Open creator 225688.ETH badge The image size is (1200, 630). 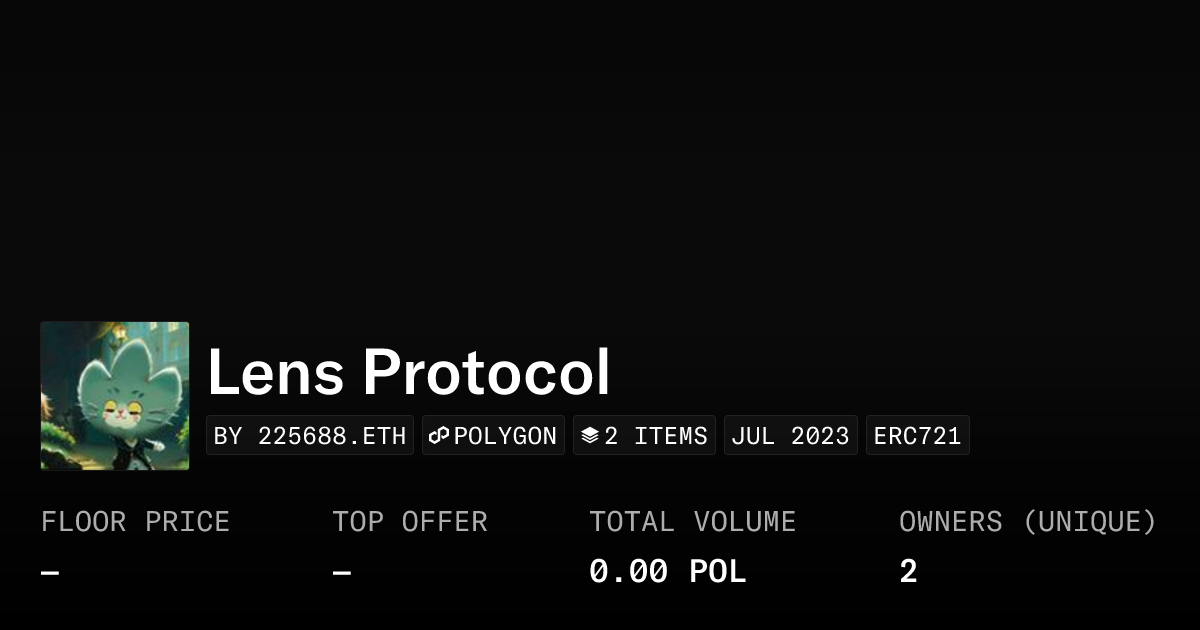(310, 436)
